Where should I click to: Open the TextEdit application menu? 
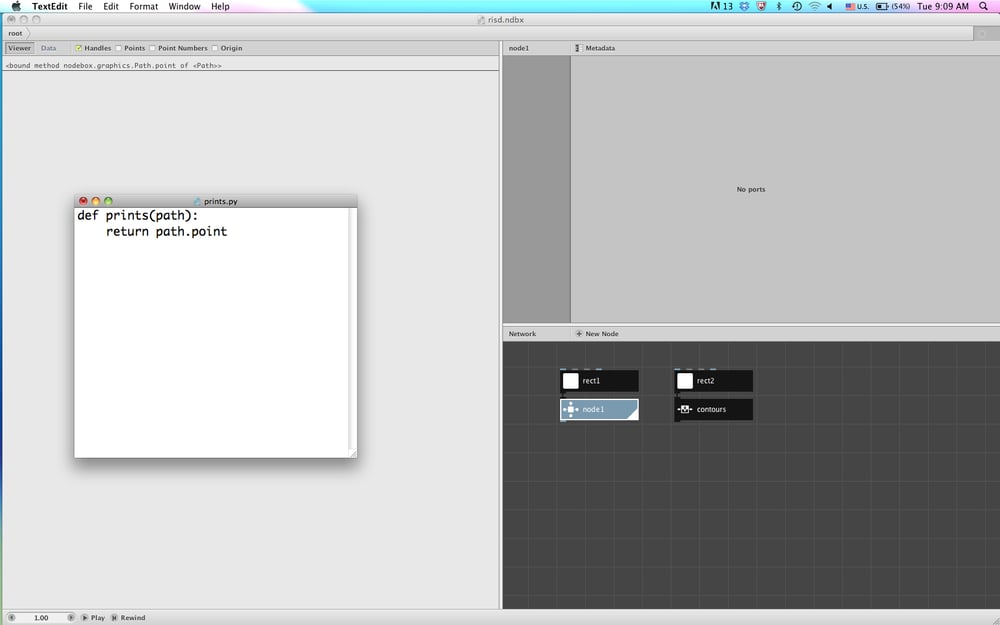50,6
